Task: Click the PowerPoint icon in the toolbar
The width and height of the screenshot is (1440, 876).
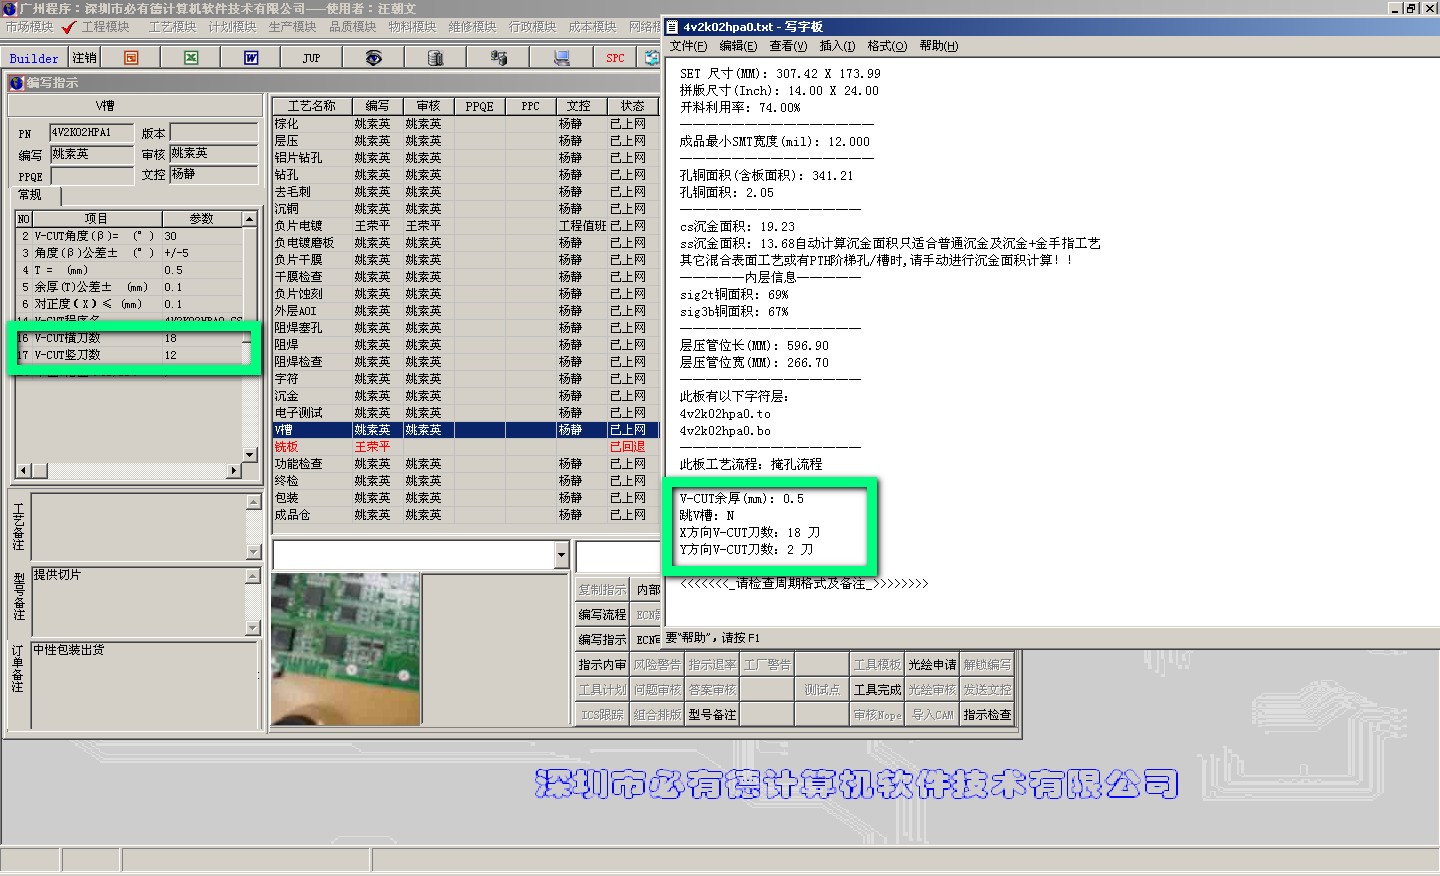Action: tap(131, 58)
